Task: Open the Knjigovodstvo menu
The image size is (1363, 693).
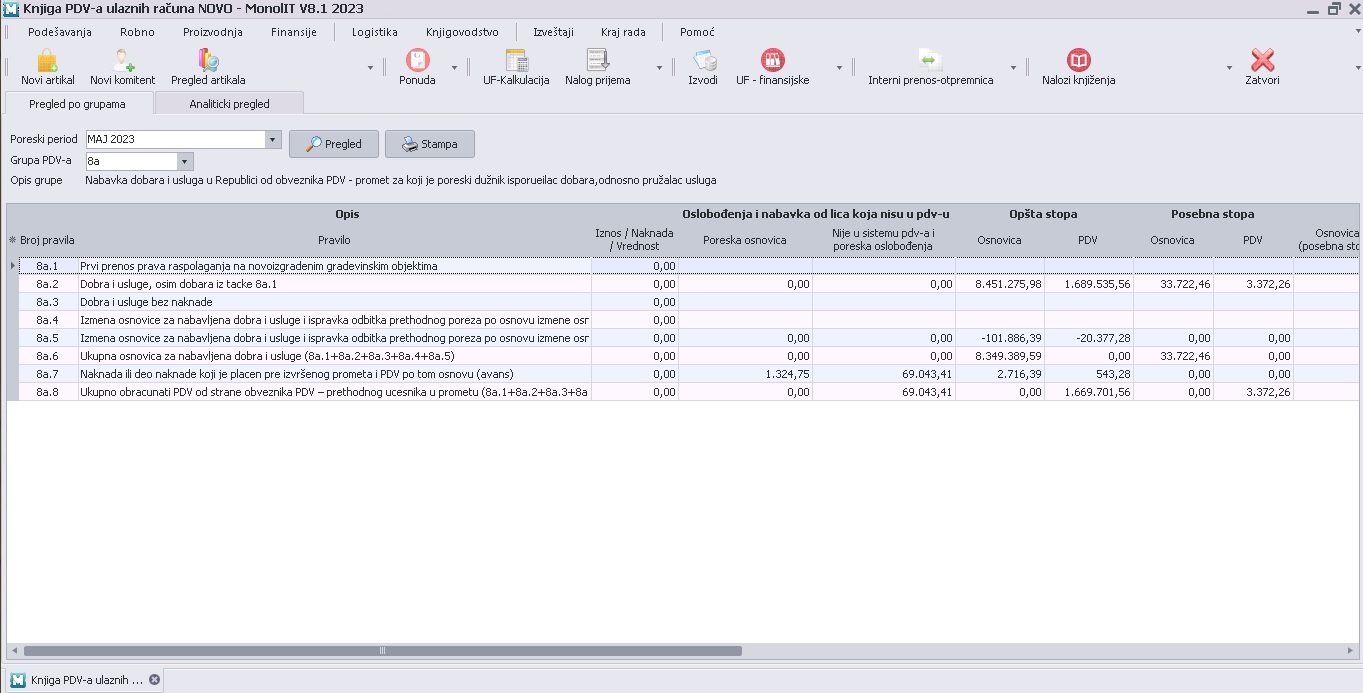Action: tap(462, 32)
